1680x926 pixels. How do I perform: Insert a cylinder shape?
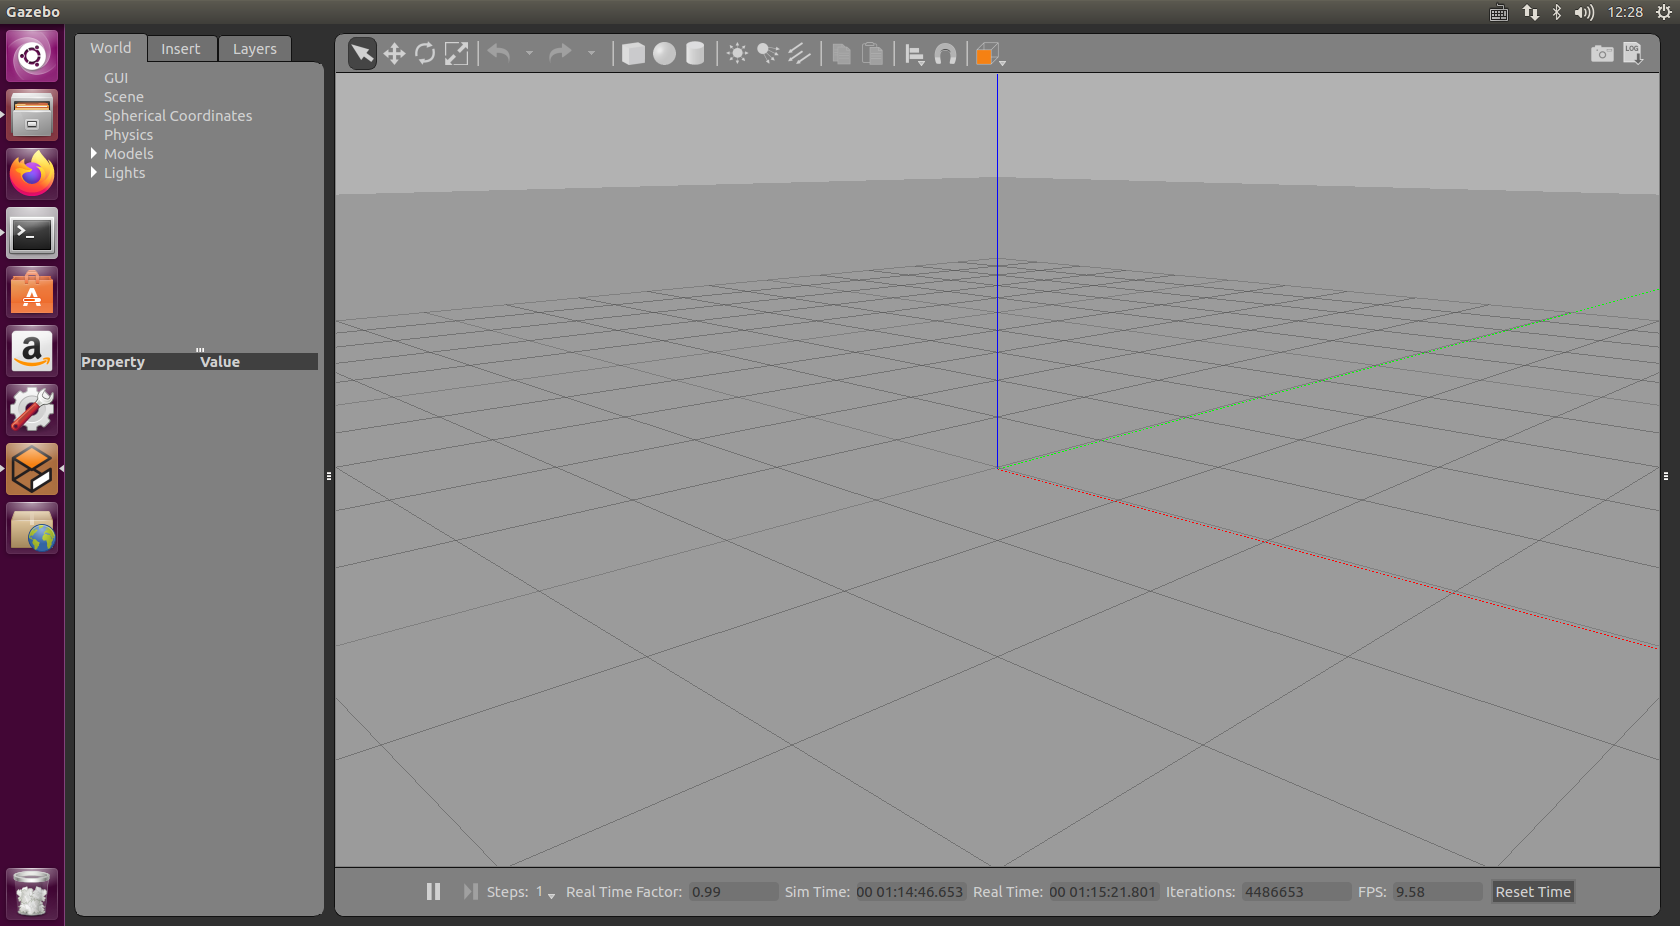[695, 53]
